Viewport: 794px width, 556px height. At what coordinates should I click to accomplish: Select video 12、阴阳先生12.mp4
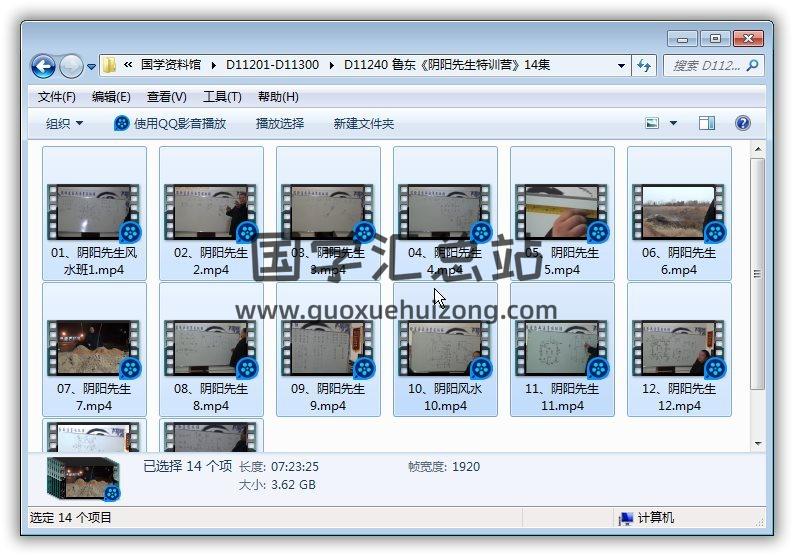pos(679,350)
